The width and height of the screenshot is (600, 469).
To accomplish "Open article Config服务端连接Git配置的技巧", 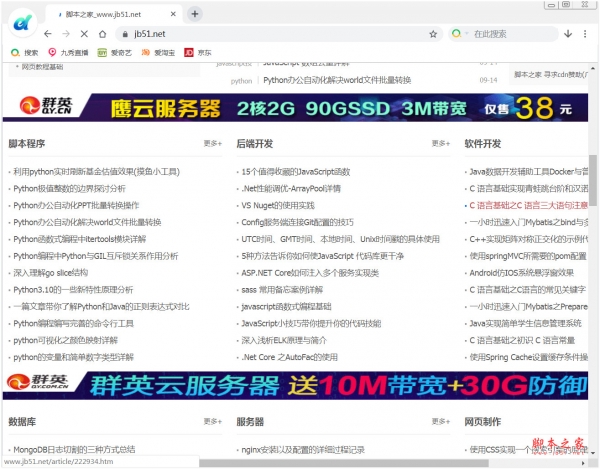I will 297,222.
